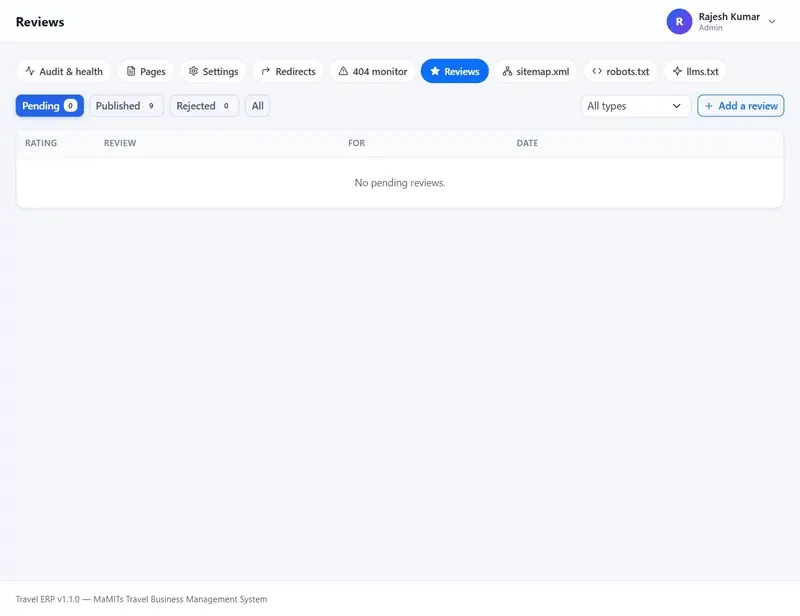This screenshot has height=616, width=800.
Task: Click the Pending count badge 0
Action: coord(70,106)
